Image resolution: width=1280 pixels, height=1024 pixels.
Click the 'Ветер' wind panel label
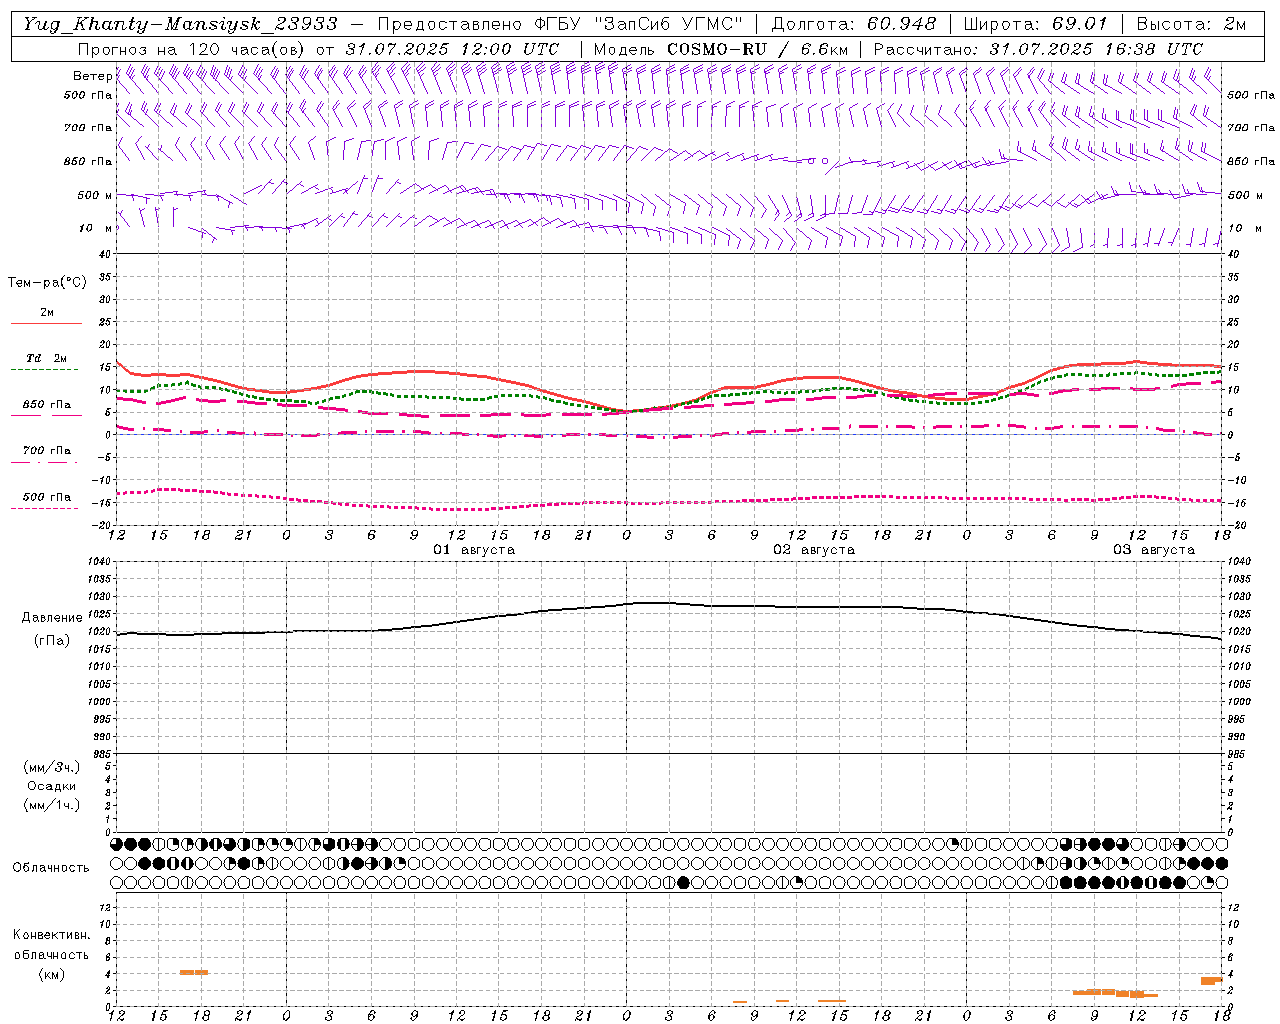pyautogui.click(x=93, y=76)
